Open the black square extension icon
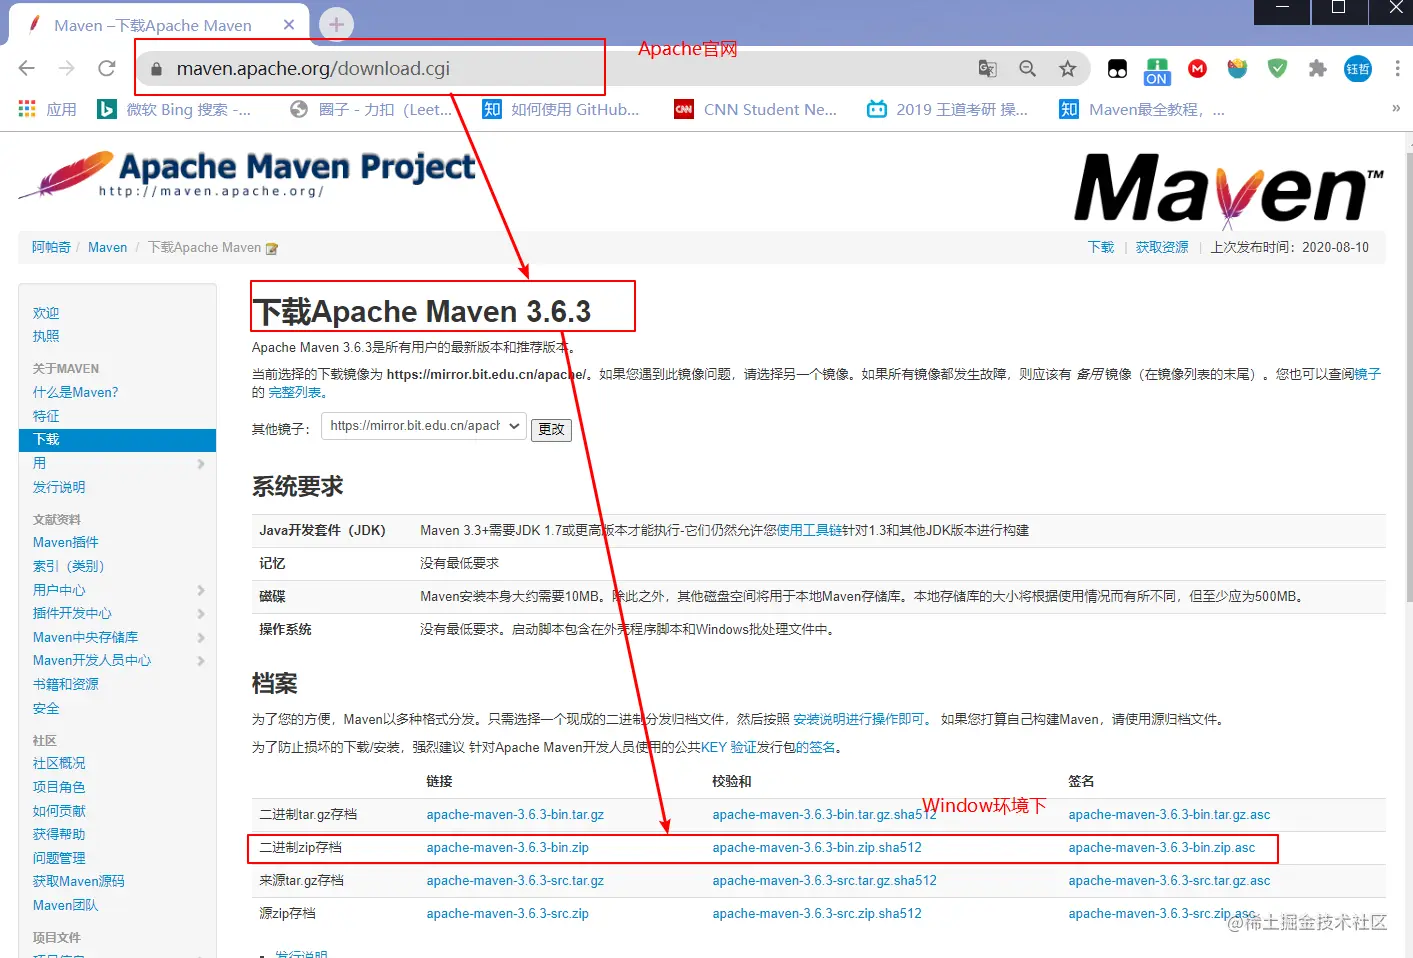This screenshot has width=1413, height=958. tap(1117, 69)
